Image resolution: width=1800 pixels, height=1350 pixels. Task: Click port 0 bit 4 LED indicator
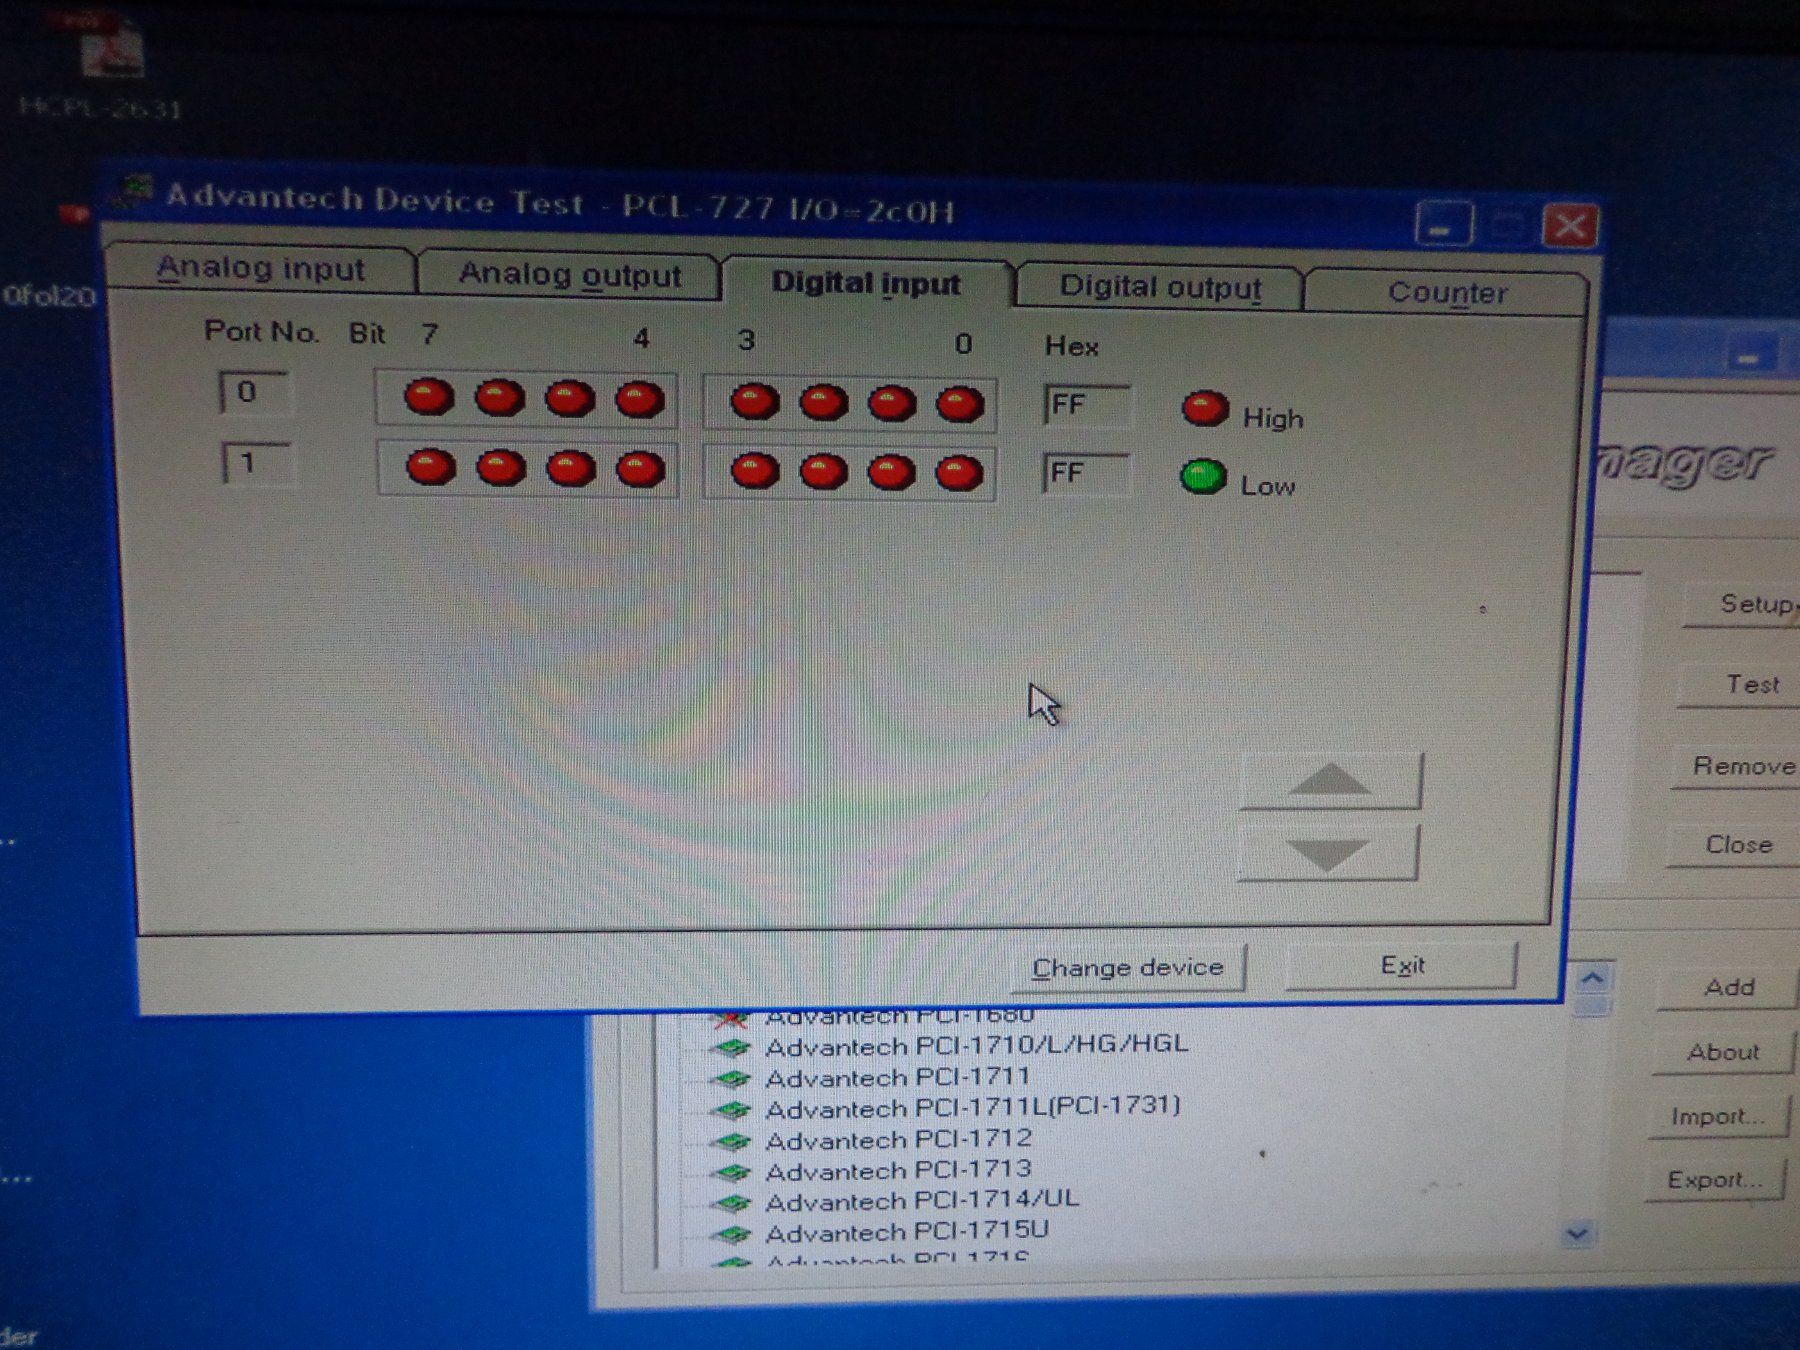tap(640, 400)
